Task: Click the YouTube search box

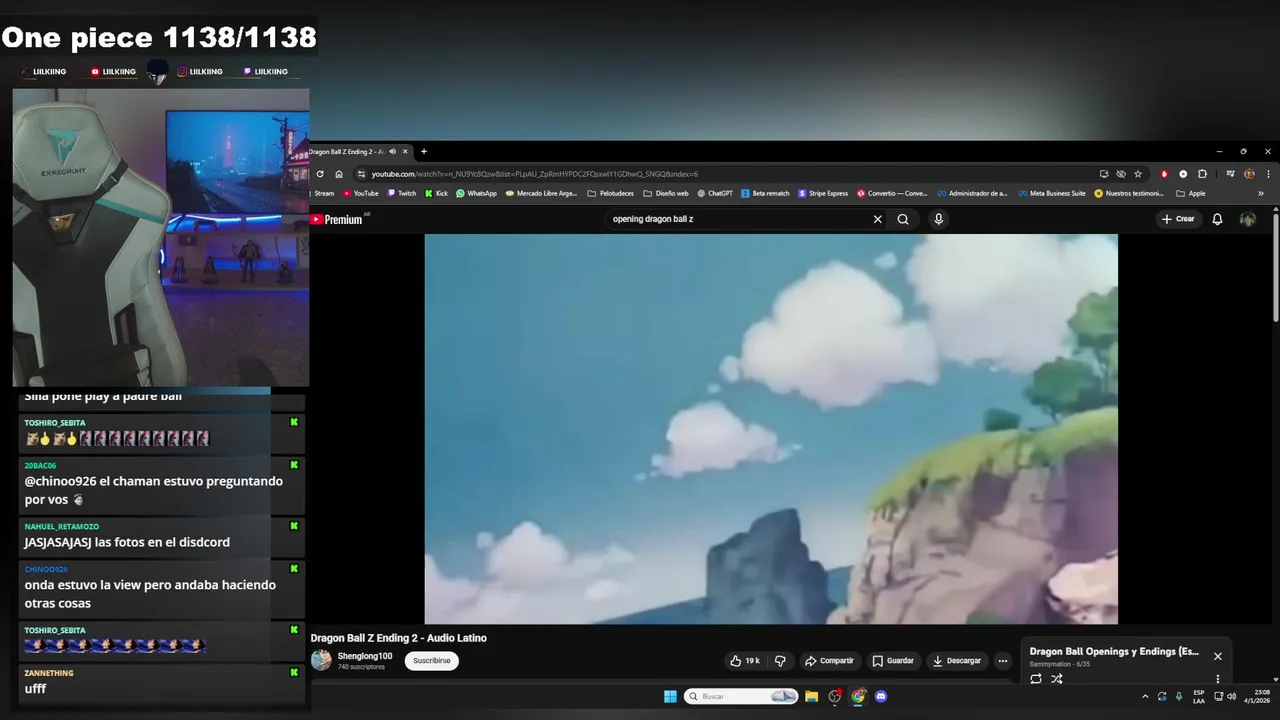Action: point(738,219)
